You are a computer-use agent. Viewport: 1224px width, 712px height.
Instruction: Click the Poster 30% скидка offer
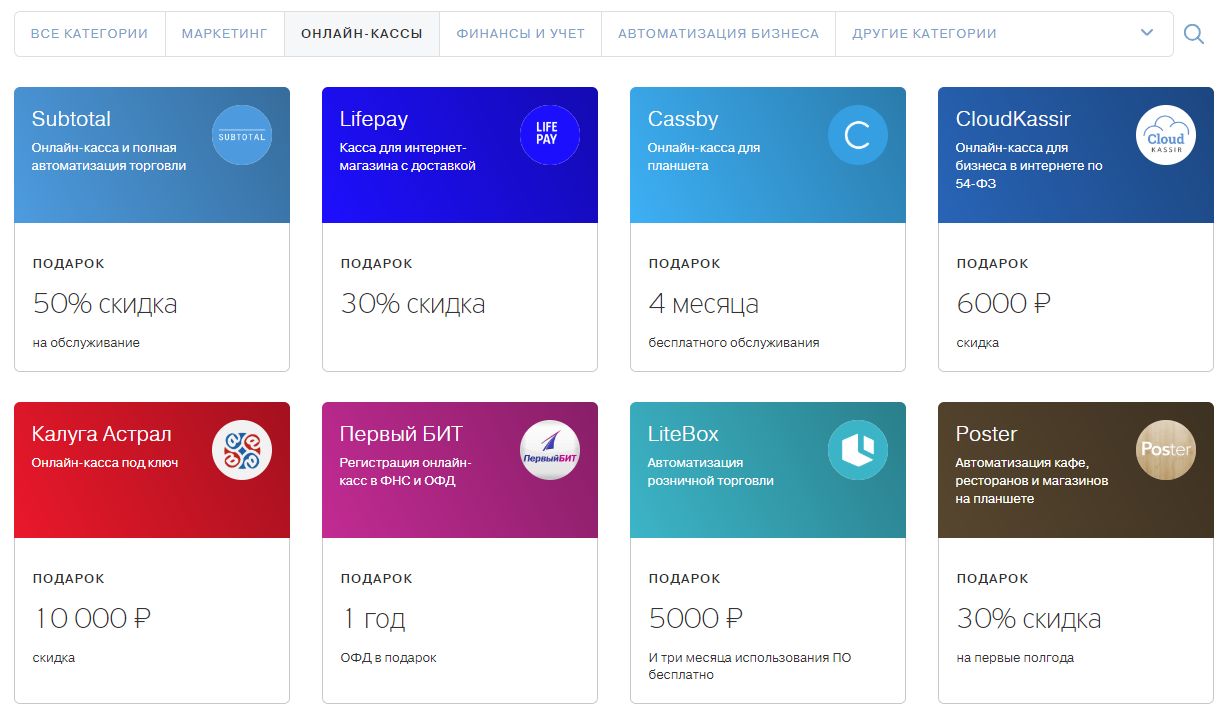[x=1028, y=619]
